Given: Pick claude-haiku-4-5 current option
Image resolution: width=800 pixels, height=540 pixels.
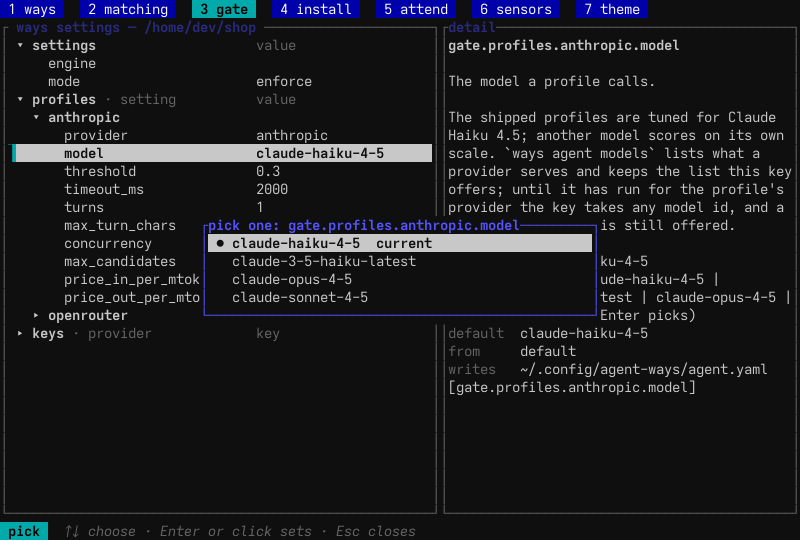Looking at the screenshot, I should (400, 243).
